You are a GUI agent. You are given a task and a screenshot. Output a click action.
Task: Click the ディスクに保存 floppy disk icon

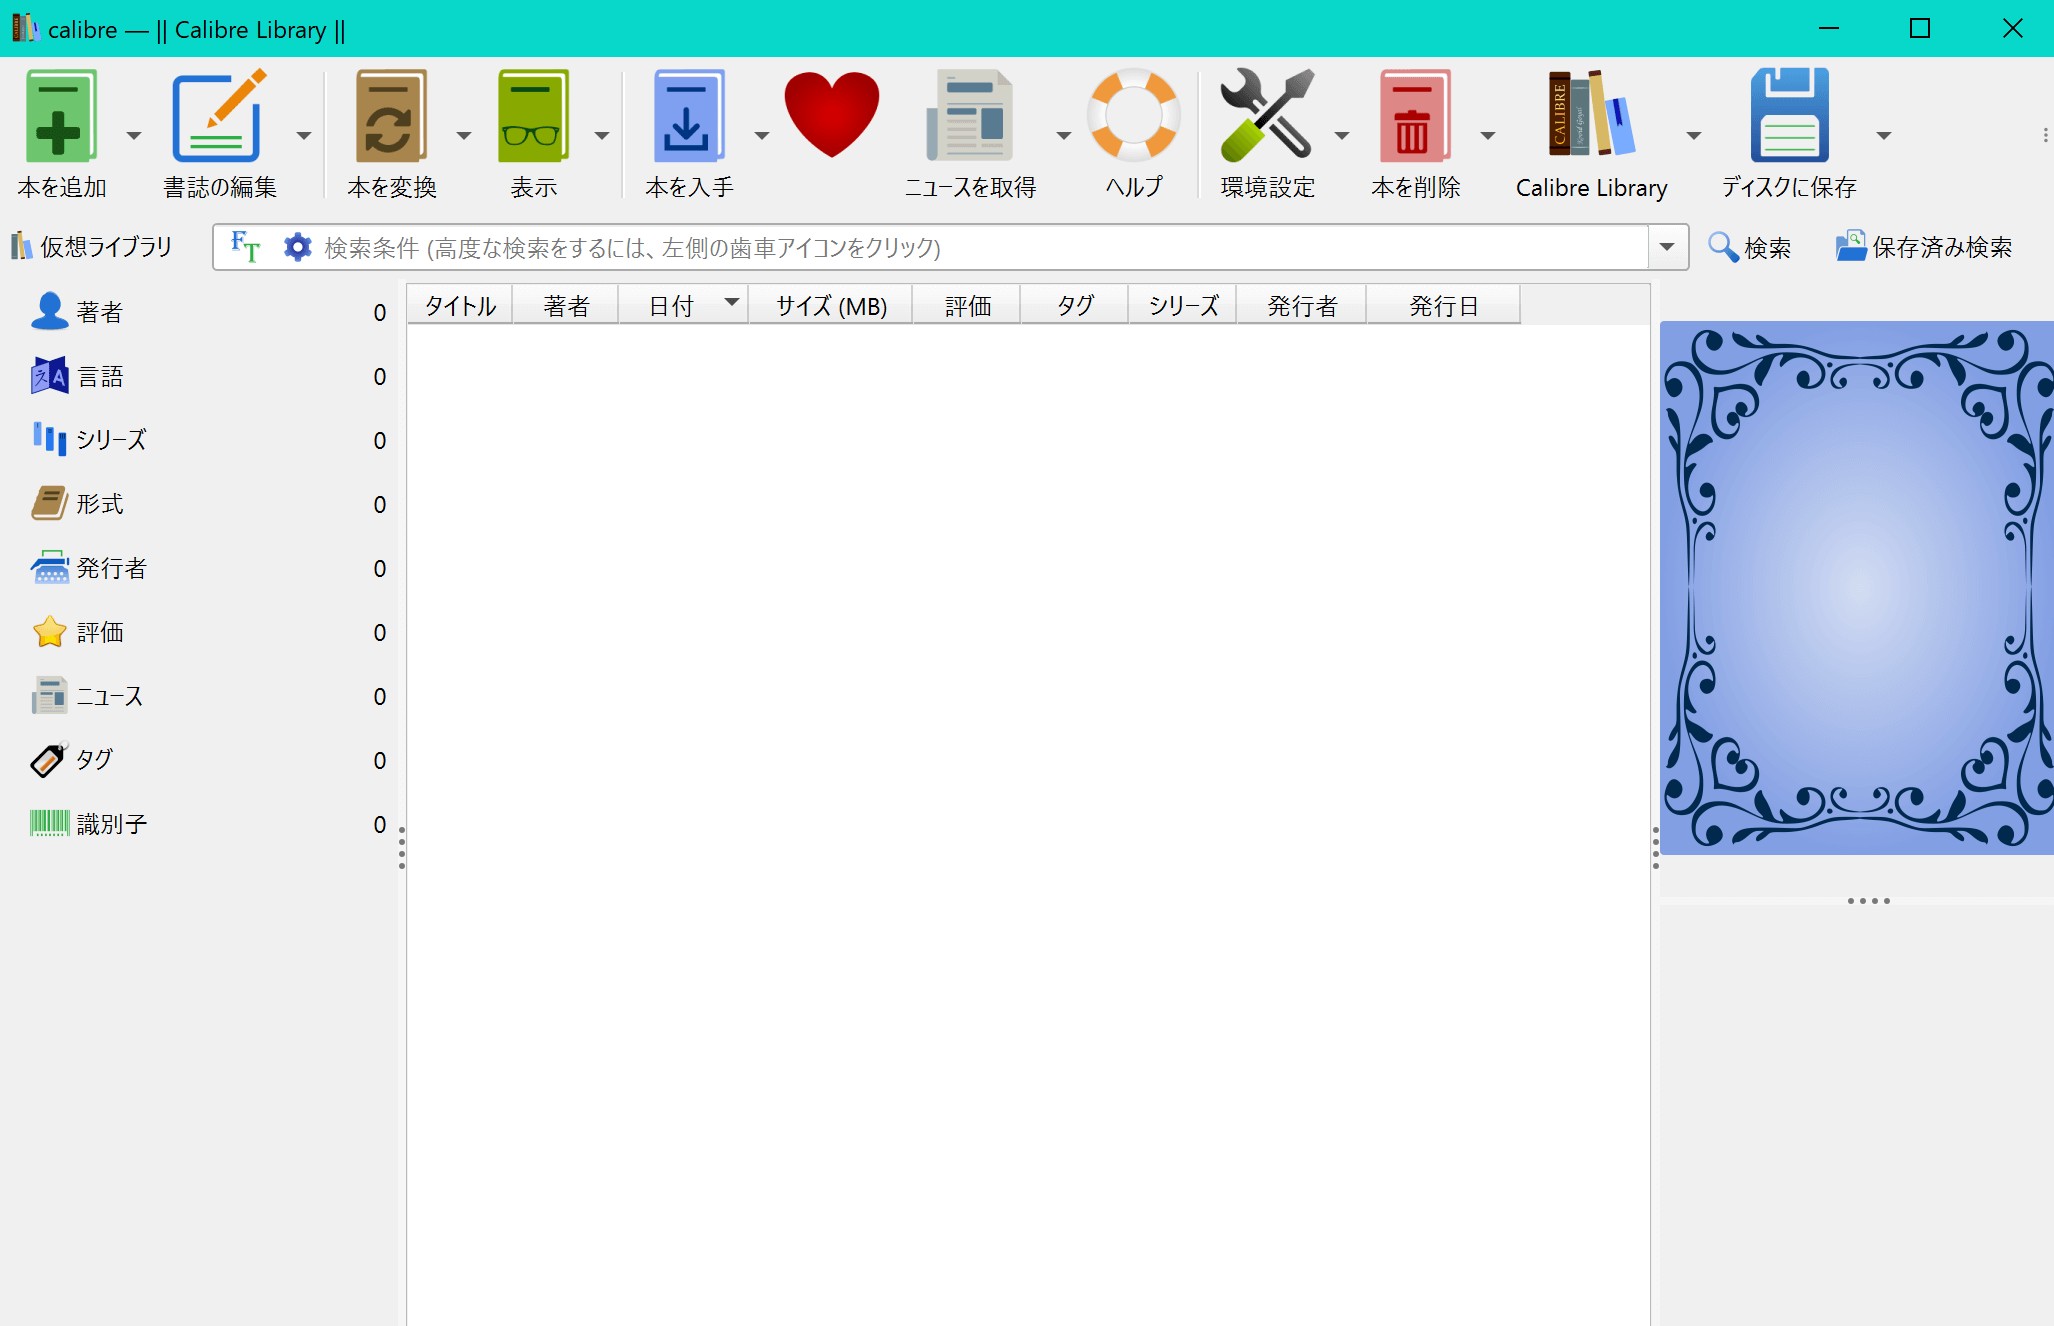[x=1789, y=115]
